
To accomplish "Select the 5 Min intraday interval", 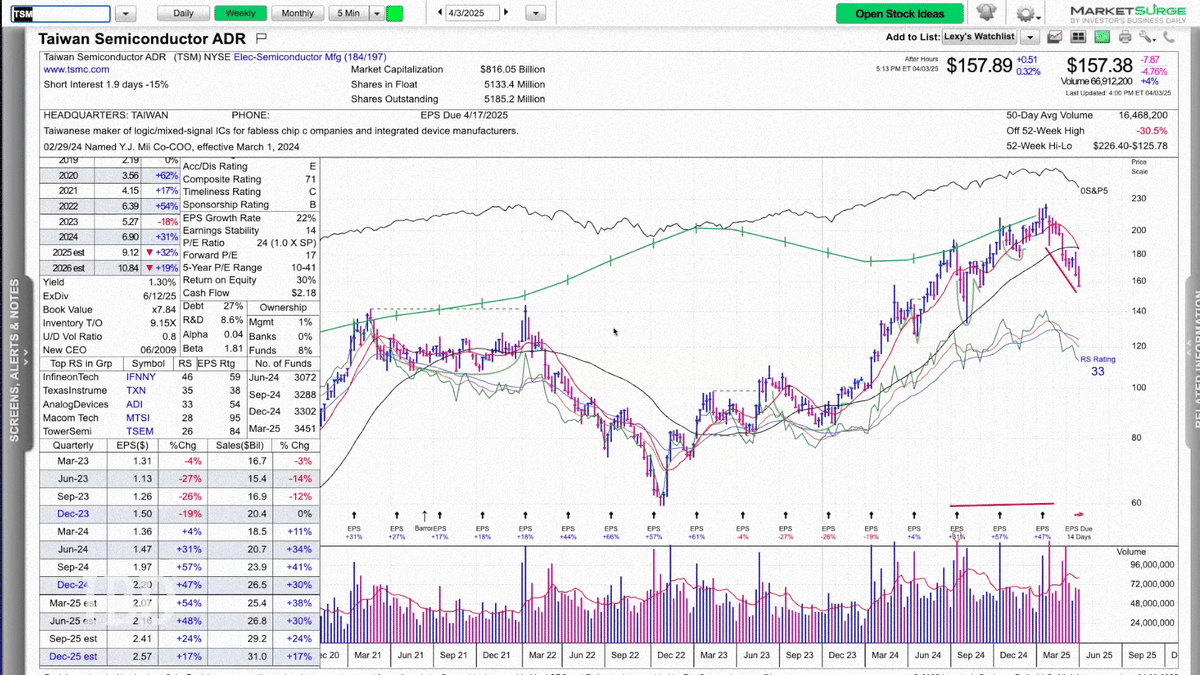I will (x=348, y=13).
